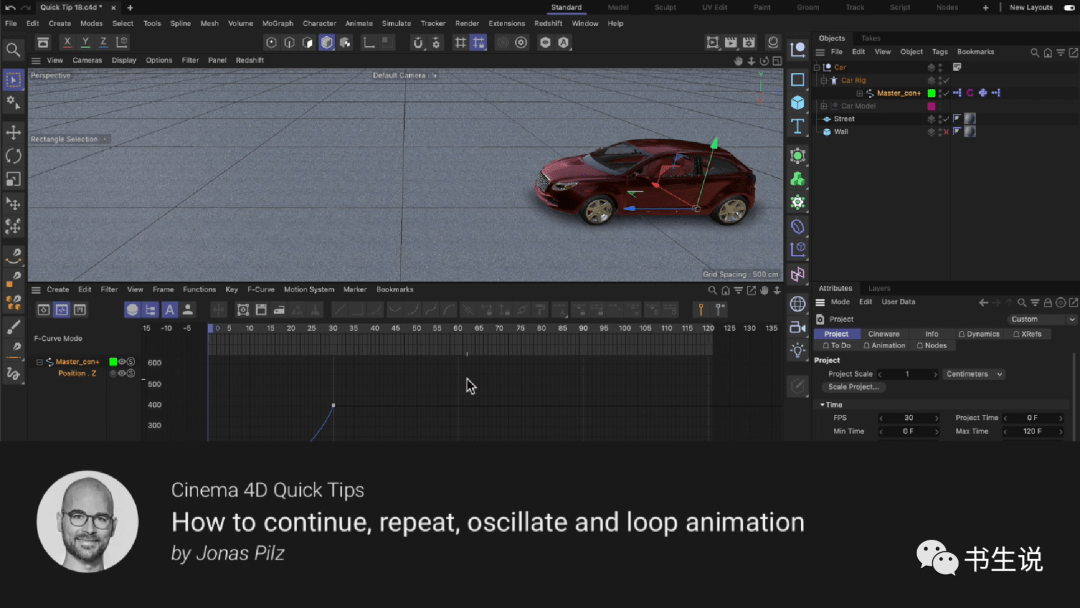Switch timeline to F-Curve mode icon
This screenshot has width=1080, height=608.
click(61, 310)
